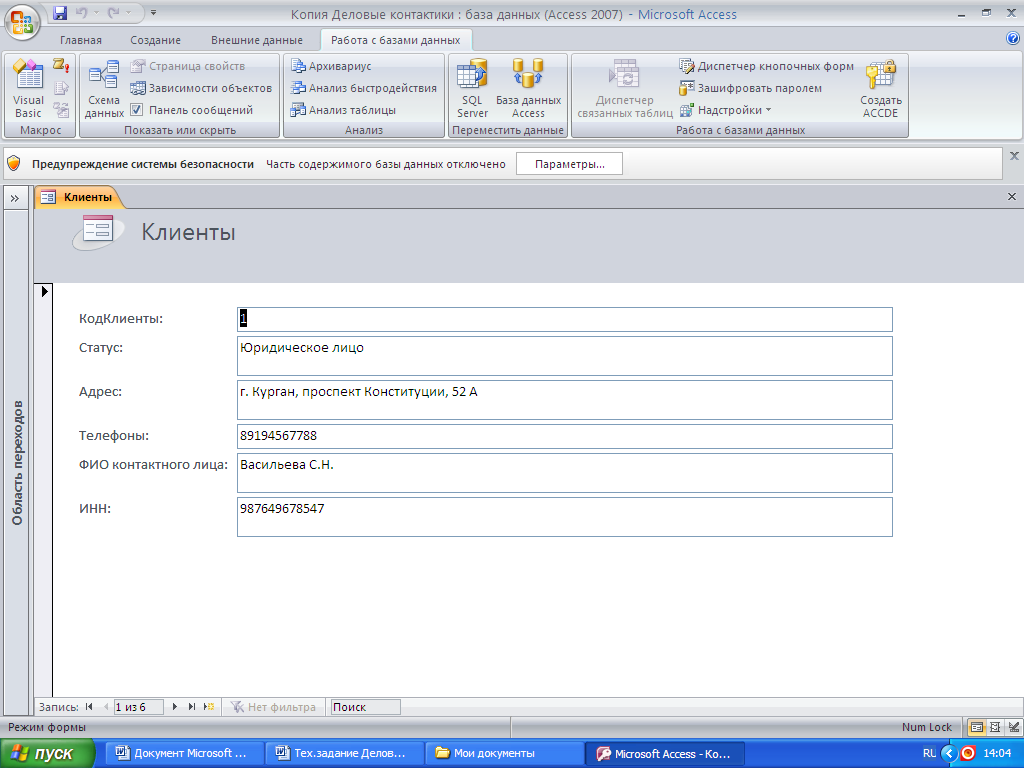
Task: Click the Поиск search box
Action: point(365,707)
